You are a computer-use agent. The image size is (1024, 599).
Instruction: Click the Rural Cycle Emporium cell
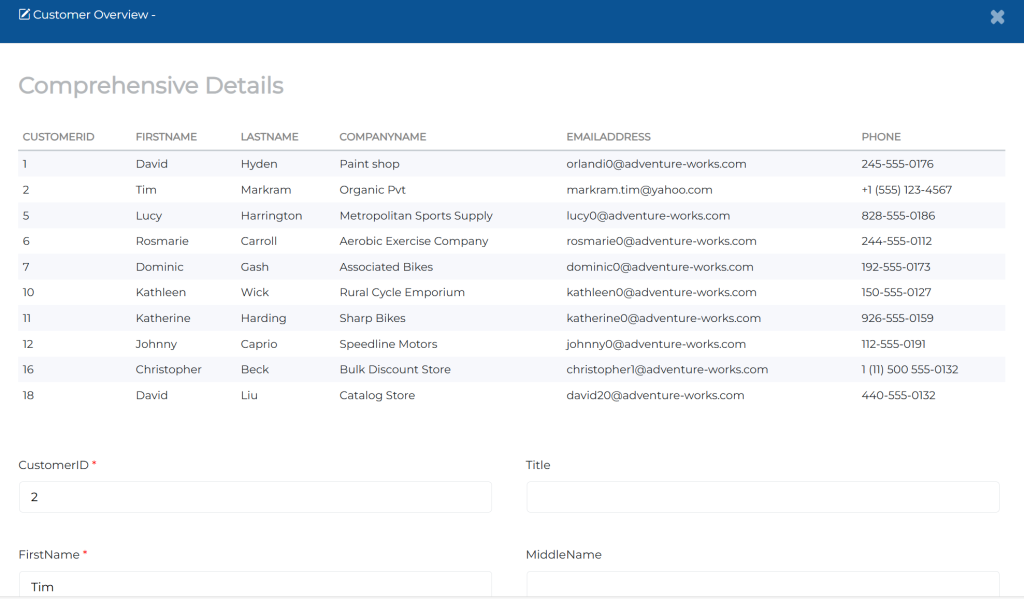tap(402, 293)
